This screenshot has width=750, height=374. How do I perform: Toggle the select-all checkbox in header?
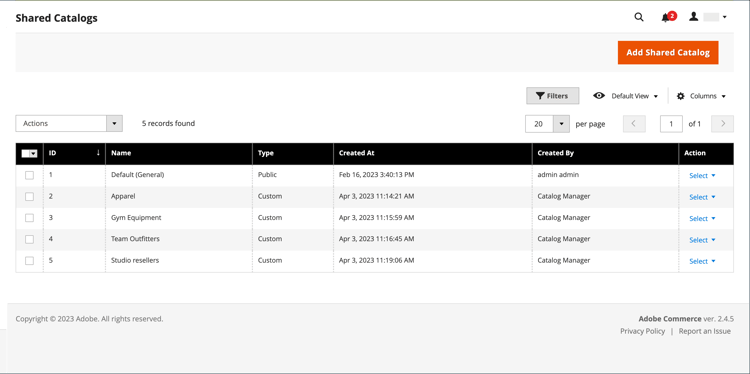[x=26, y=154]
